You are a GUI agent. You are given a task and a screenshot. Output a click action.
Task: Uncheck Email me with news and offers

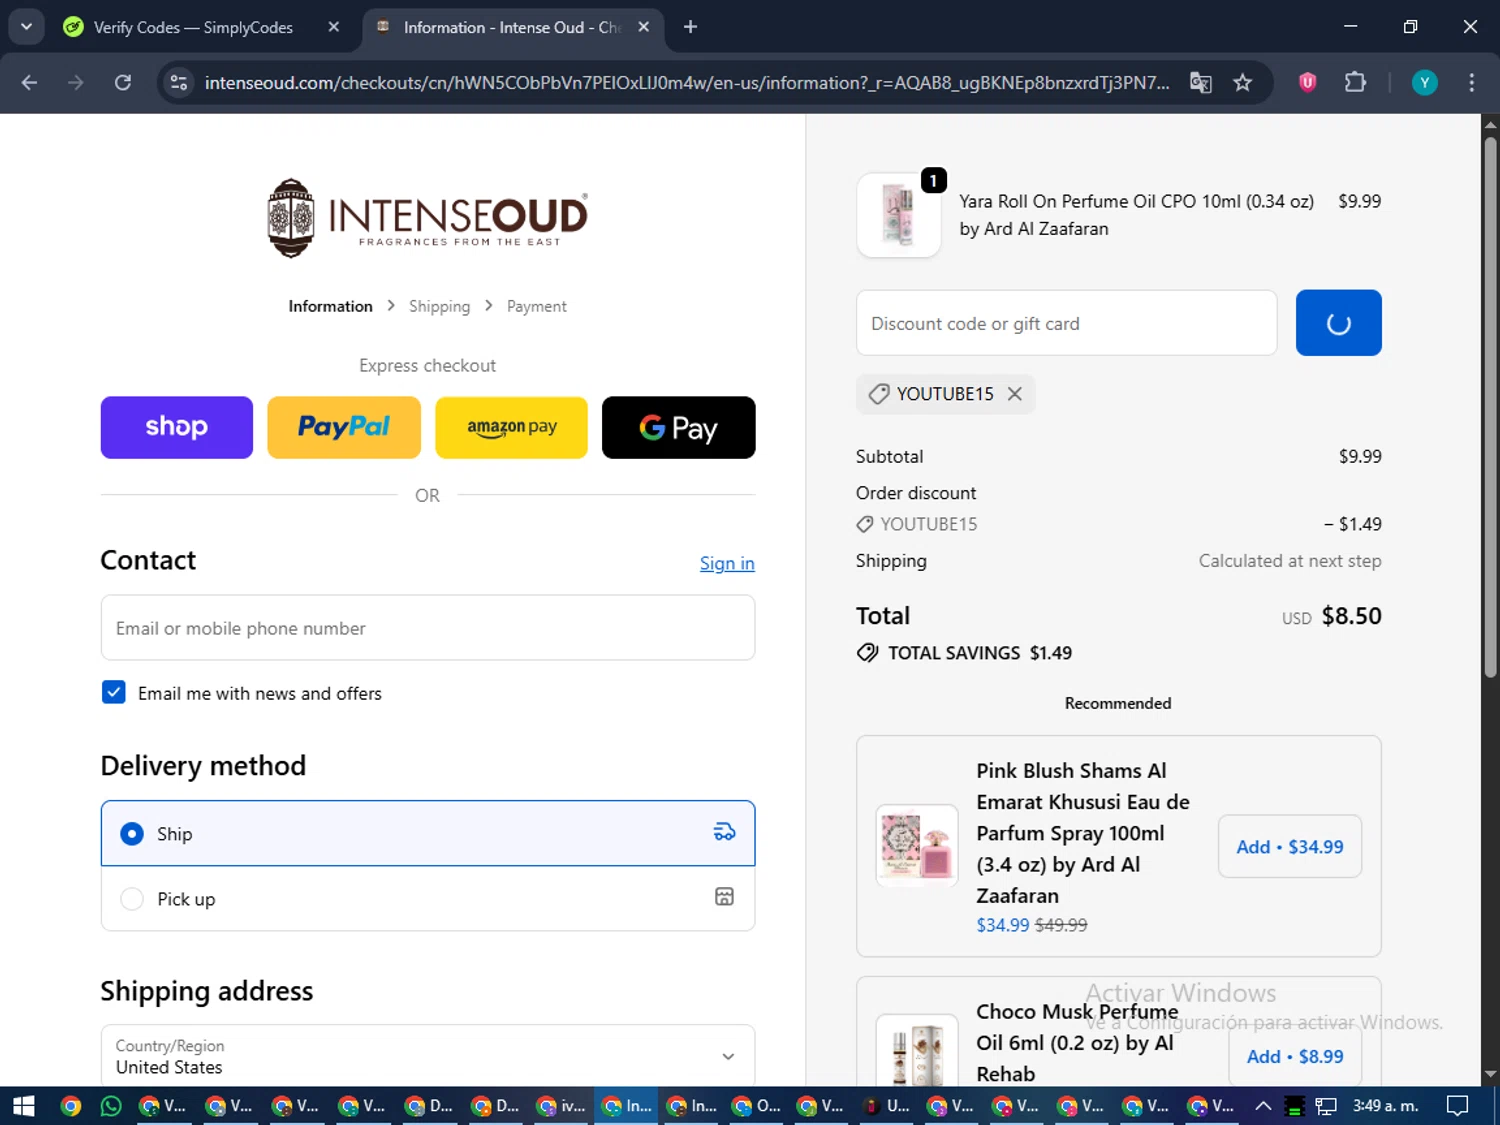(114, 692)
